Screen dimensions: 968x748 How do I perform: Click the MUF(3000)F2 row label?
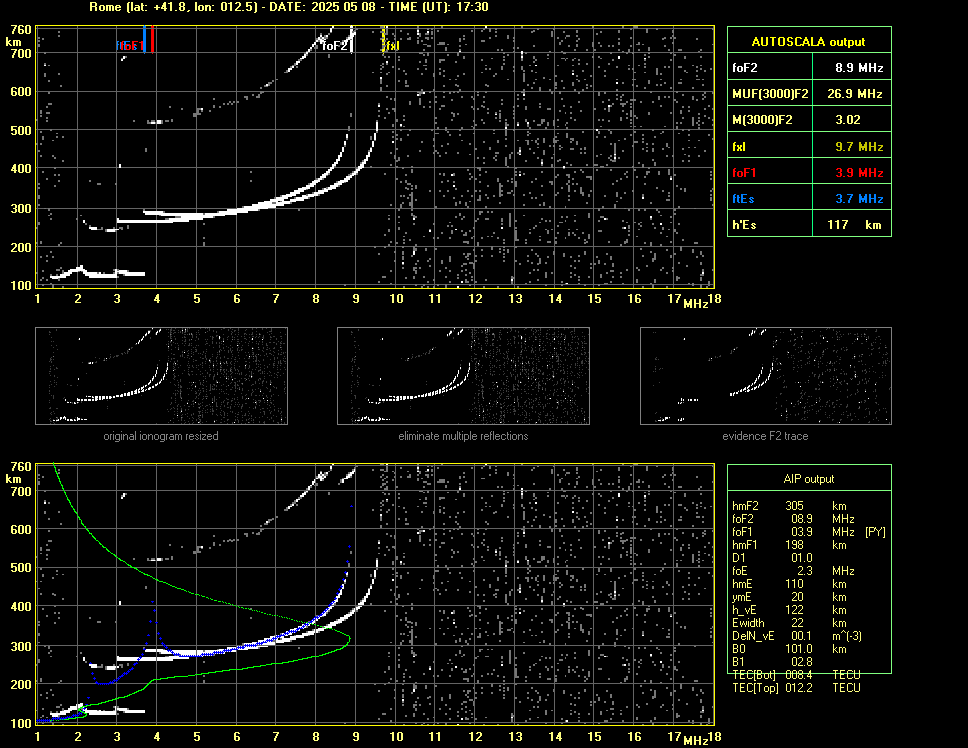pos(770,94)
